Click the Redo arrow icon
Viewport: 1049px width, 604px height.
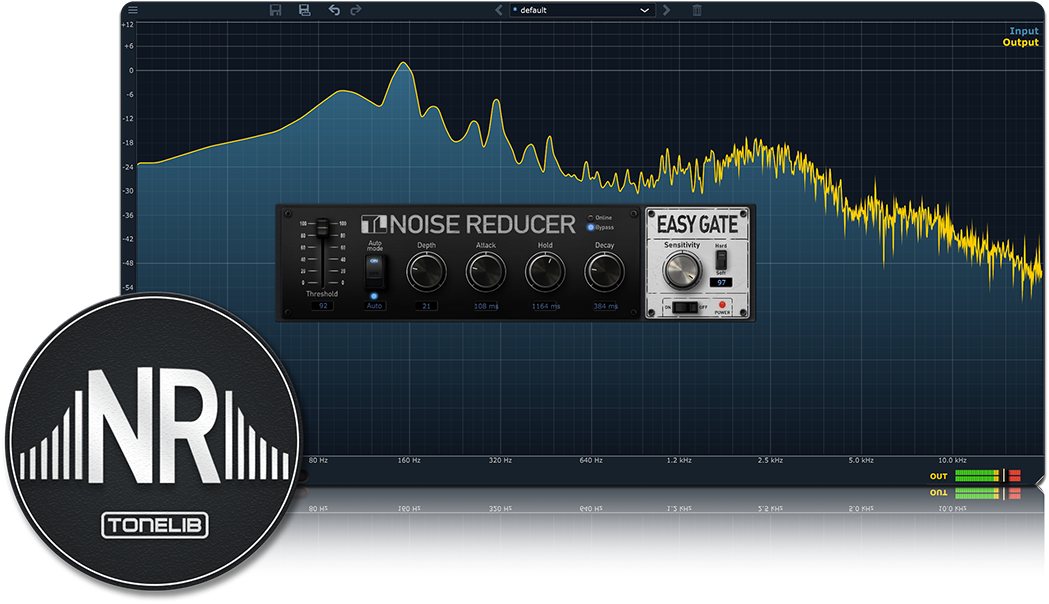357,10
